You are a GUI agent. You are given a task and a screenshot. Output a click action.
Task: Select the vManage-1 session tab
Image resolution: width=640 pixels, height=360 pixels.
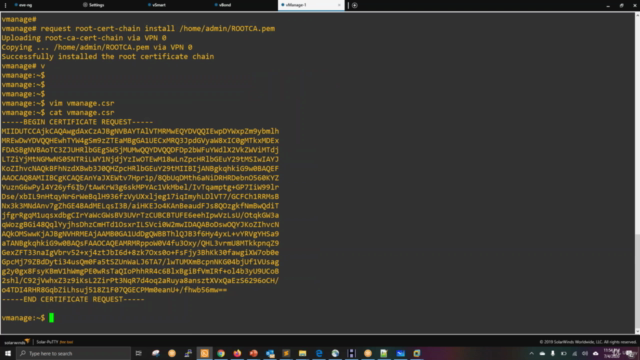click(x=311, y=5)
